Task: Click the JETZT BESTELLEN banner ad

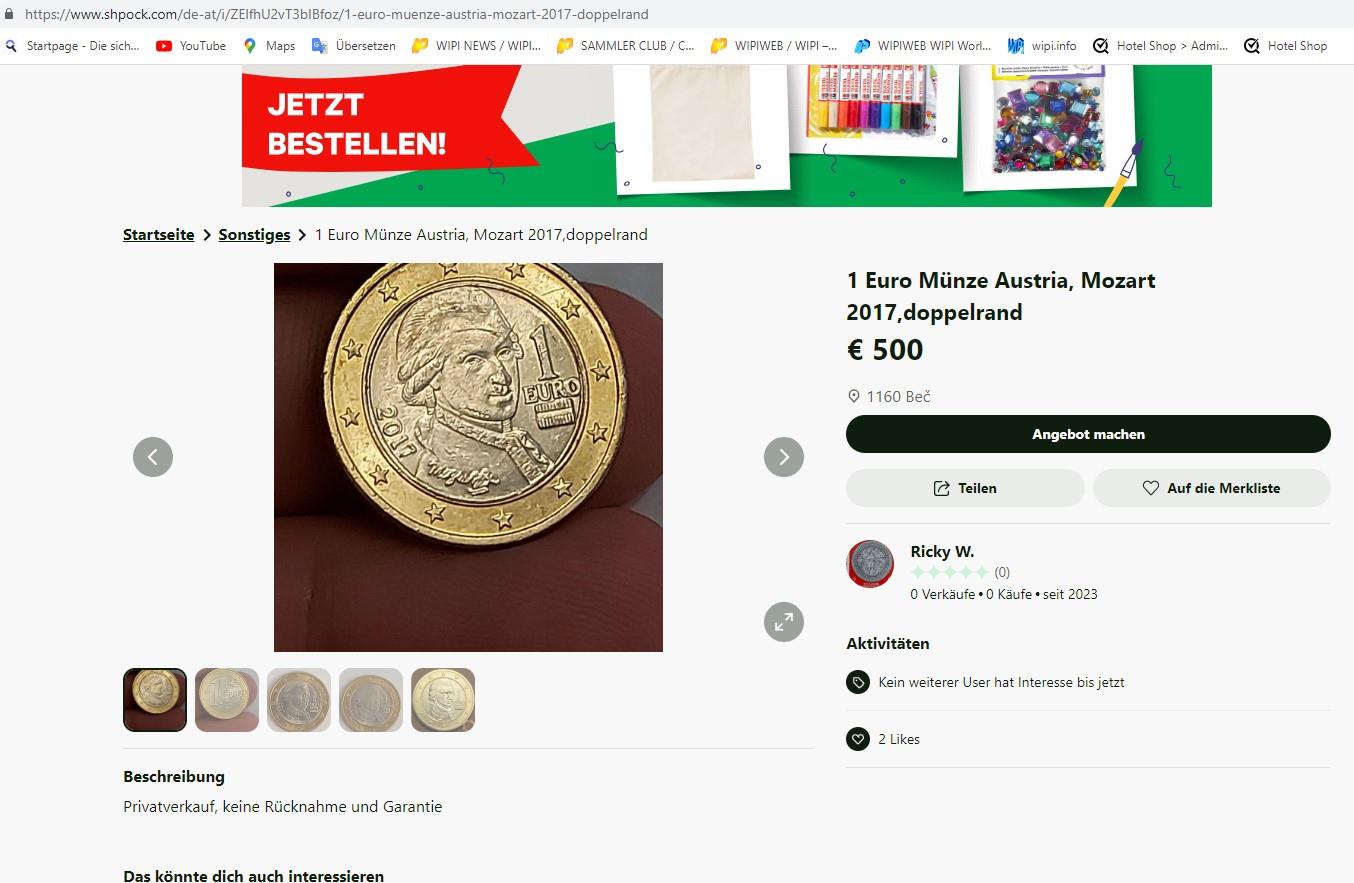Action: pos(727,136)
